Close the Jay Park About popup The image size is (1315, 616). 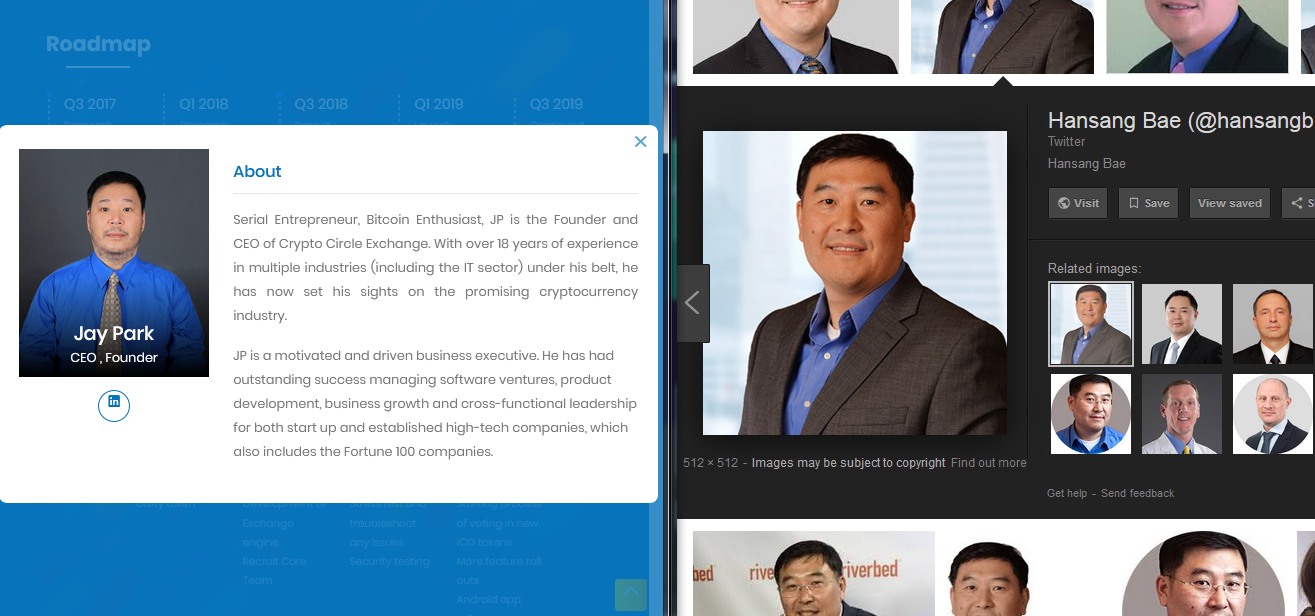(640, 142)
